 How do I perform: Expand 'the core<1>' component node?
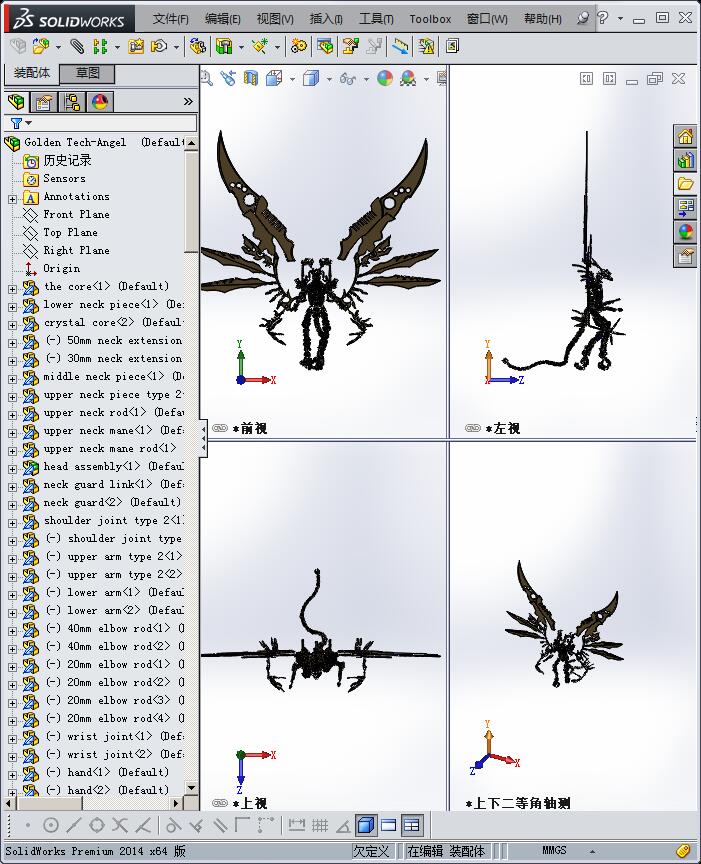click(12, 289)
